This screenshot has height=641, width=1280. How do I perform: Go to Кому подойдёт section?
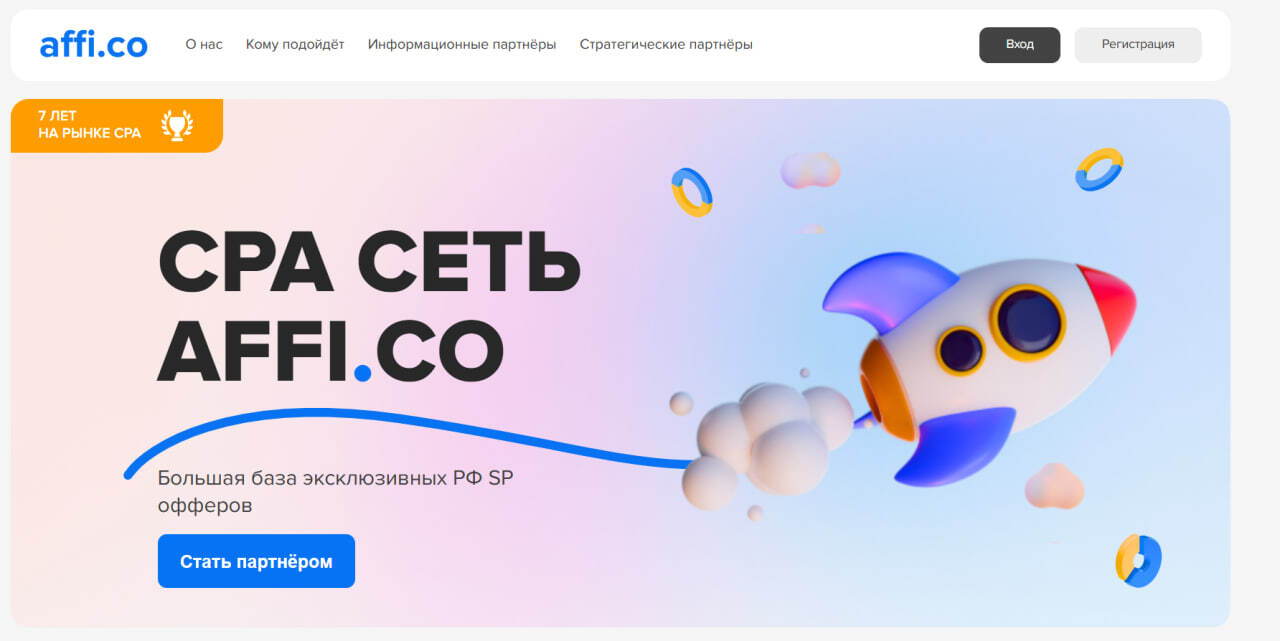coord(295,44)
